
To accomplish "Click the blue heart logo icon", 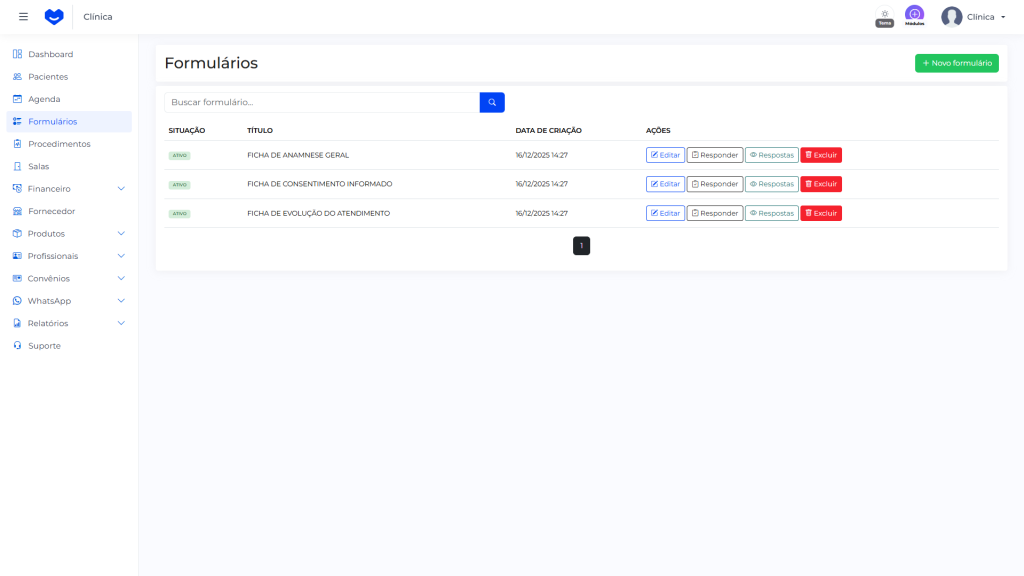I will pos(54,17).
